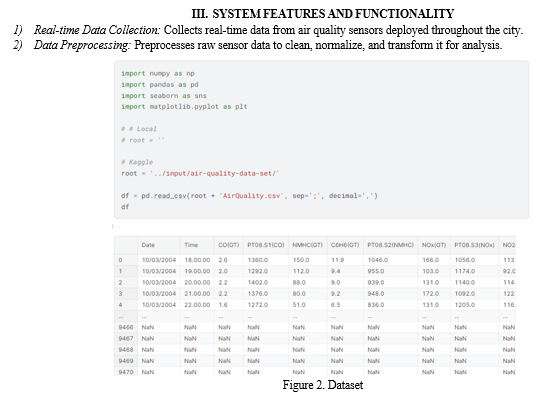Click the '1205.0' cell in row 4
This screenshot has height=409, width=552.
tap(465, 305)
